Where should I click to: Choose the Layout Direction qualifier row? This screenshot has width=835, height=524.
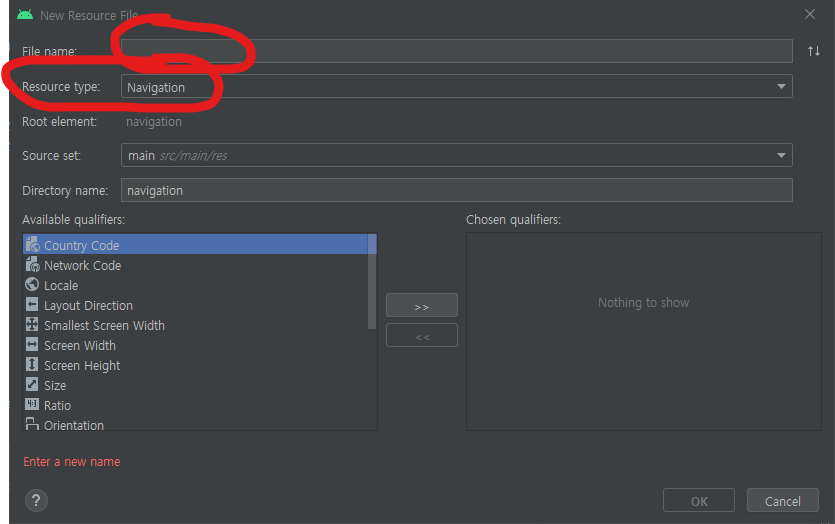click(x=196, y=305)
